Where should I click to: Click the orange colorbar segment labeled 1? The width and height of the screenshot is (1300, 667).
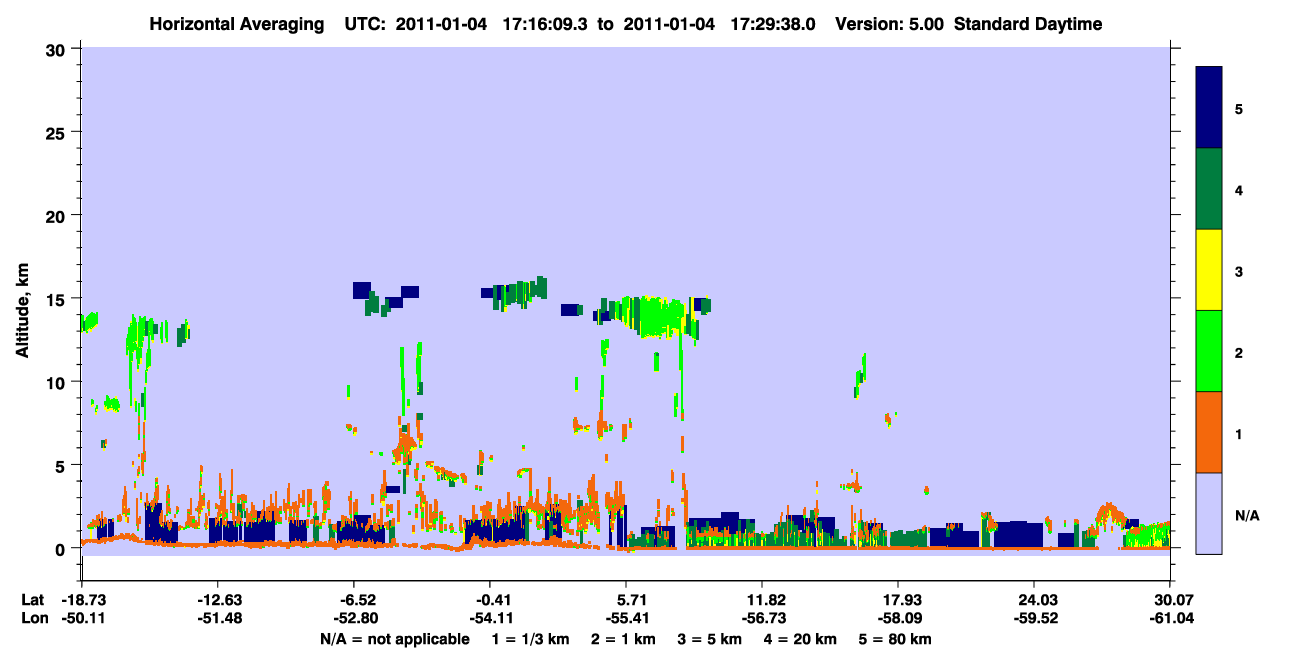click(1209, 432)
